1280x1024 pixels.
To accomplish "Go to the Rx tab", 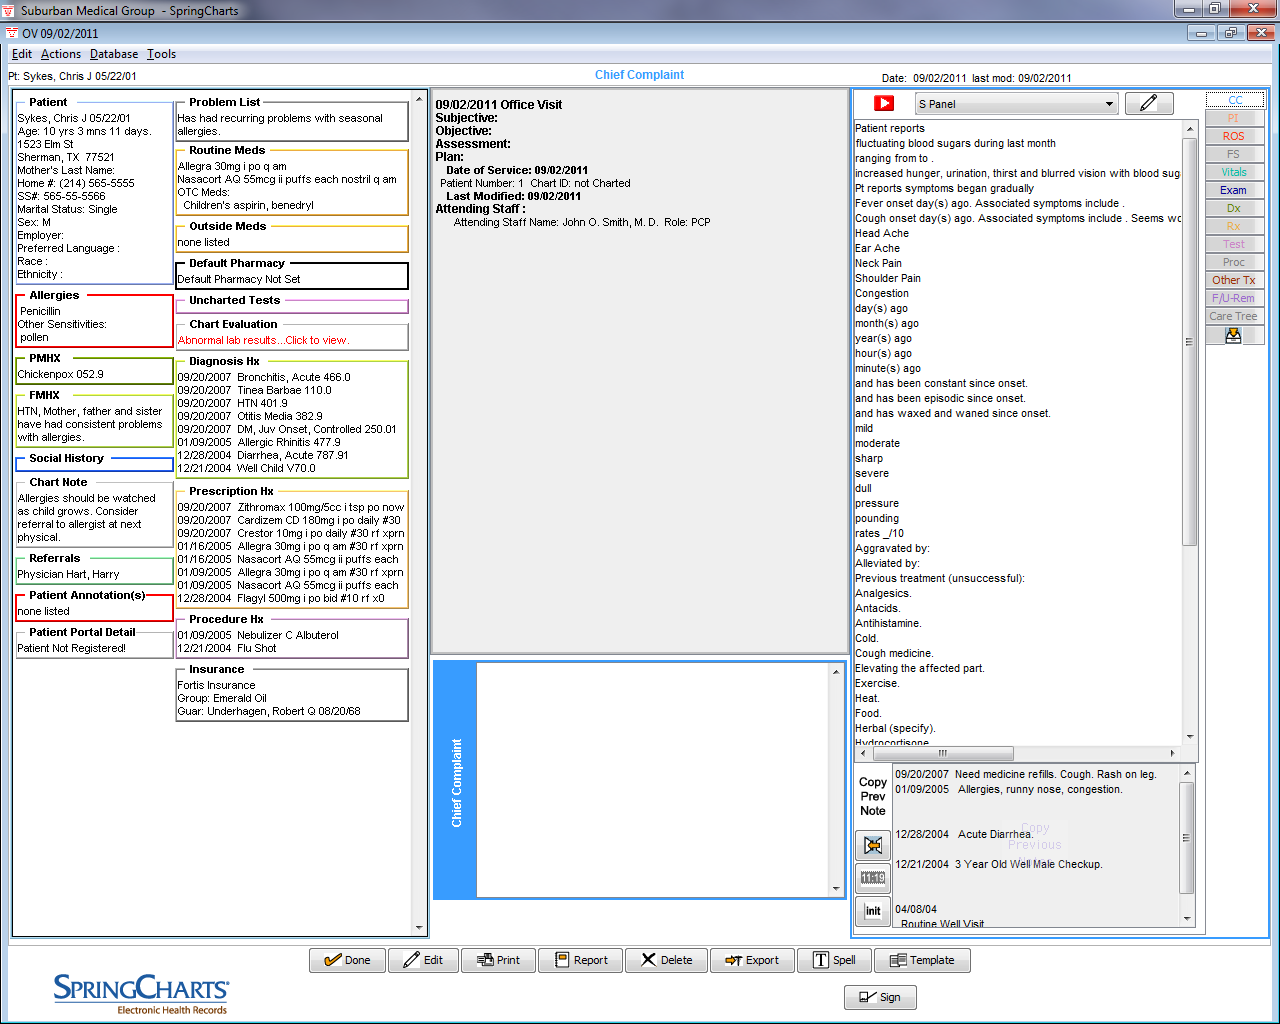I will pos(1235,226).
